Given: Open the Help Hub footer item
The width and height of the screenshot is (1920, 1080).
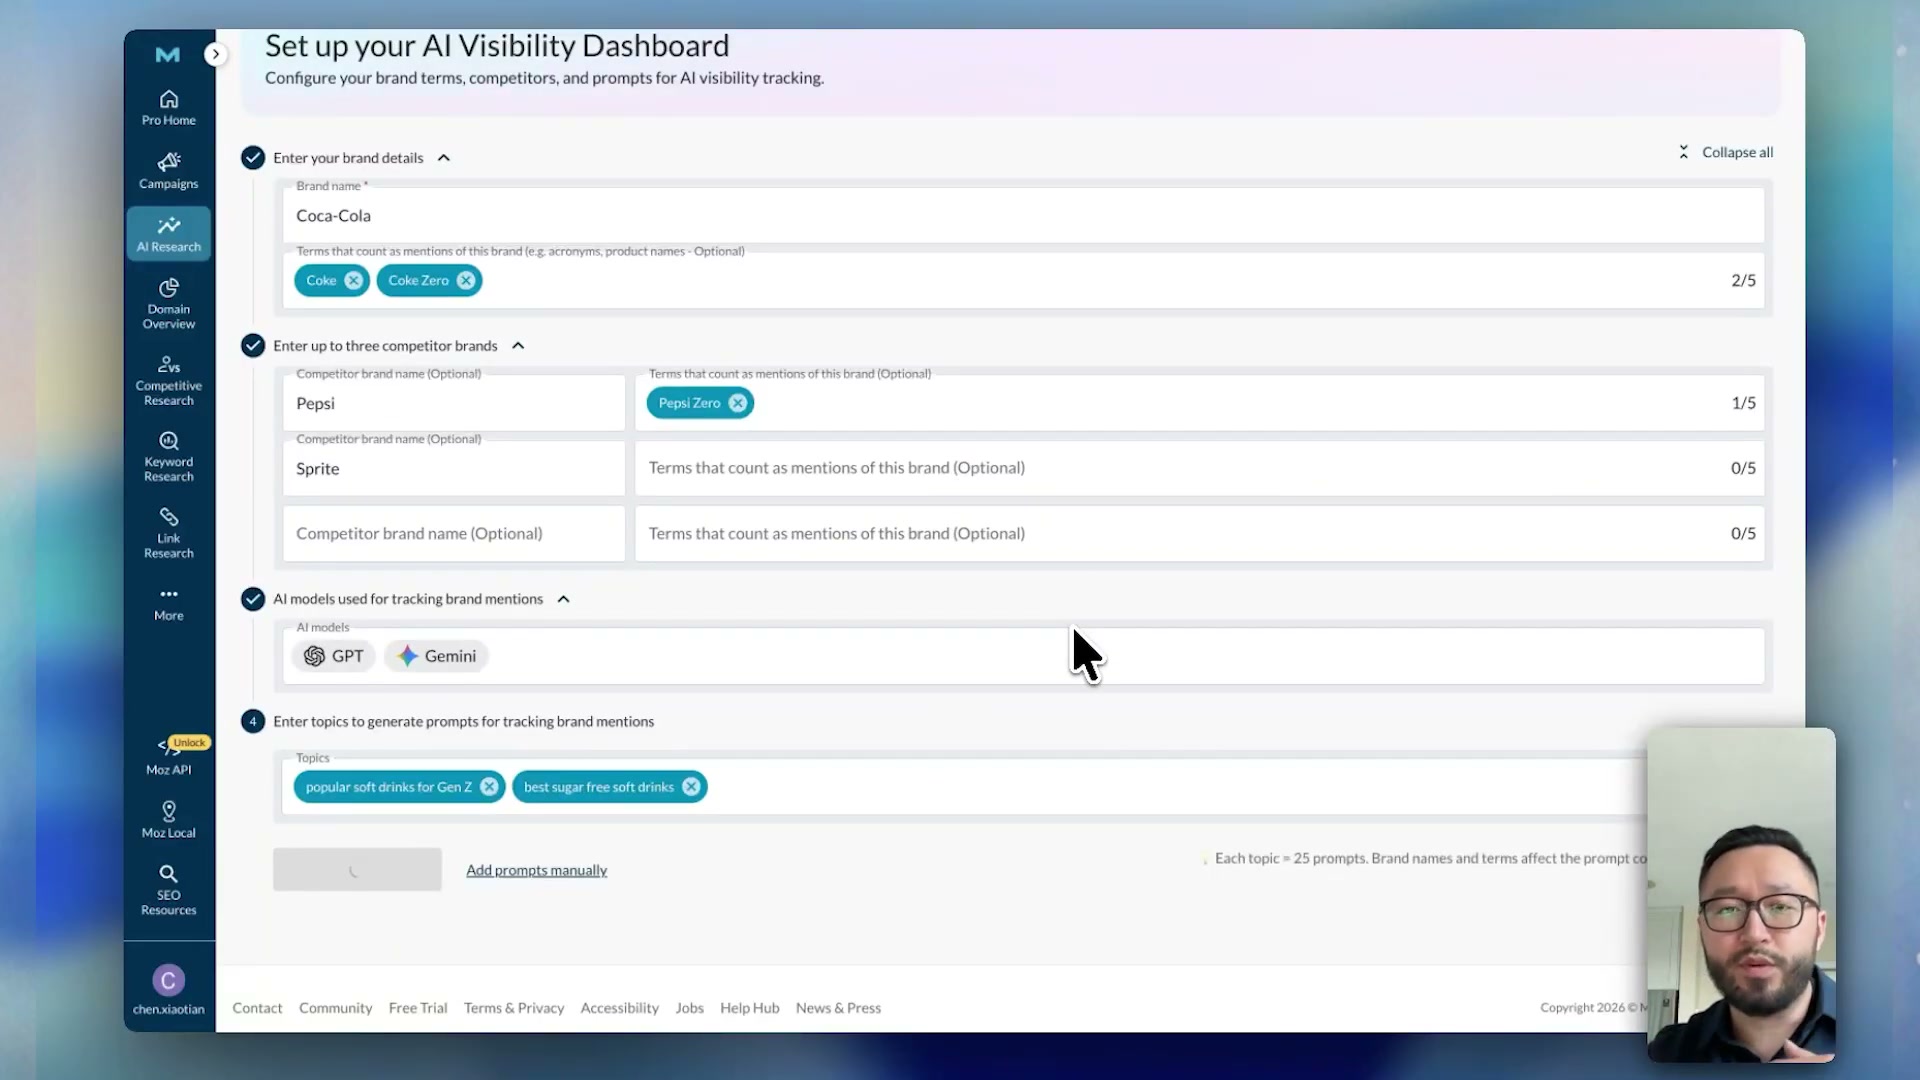Looking at the screenshot, I should [x=749, y=1008].
